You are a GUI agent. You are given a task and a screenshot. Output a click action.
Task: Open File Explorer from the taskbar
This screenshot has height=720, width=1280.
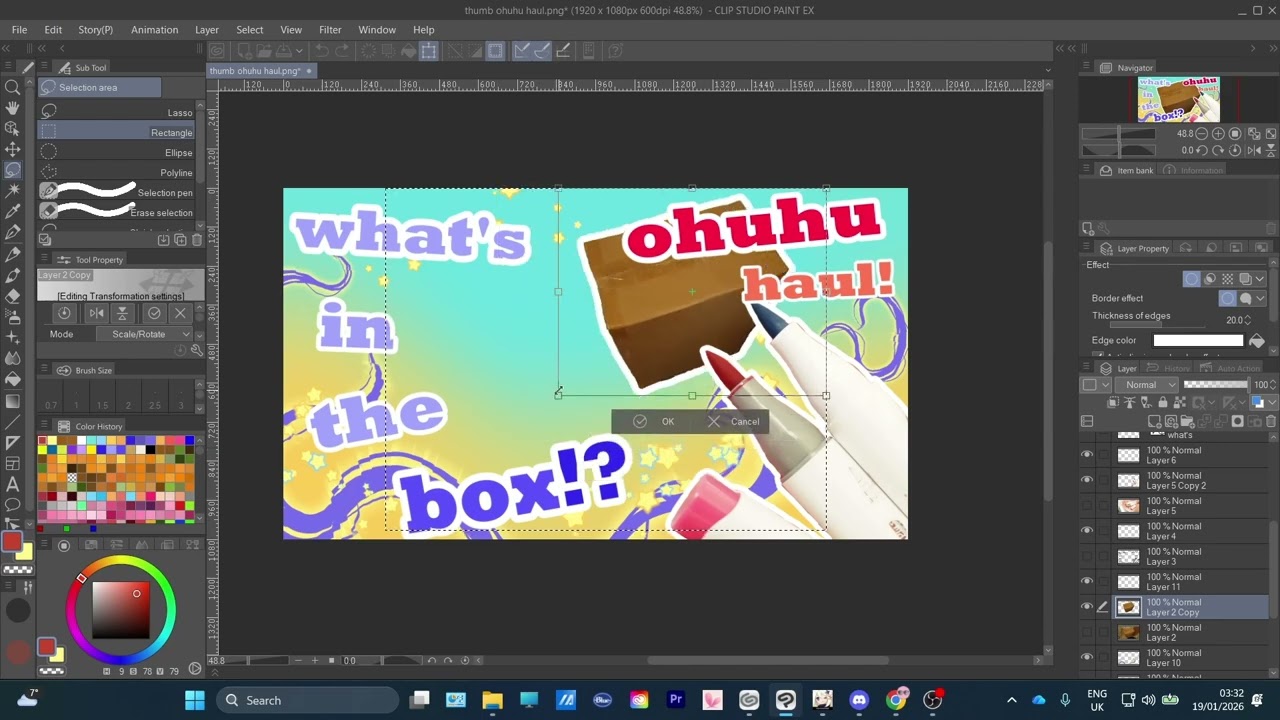pos(492,700)
